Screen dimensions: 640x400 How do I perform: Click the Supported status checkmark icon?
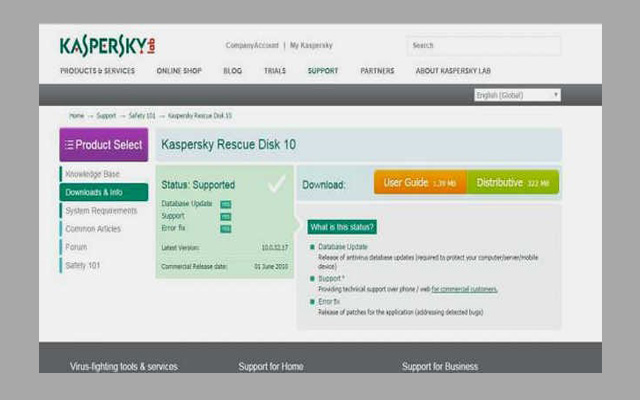click(277, 184)
